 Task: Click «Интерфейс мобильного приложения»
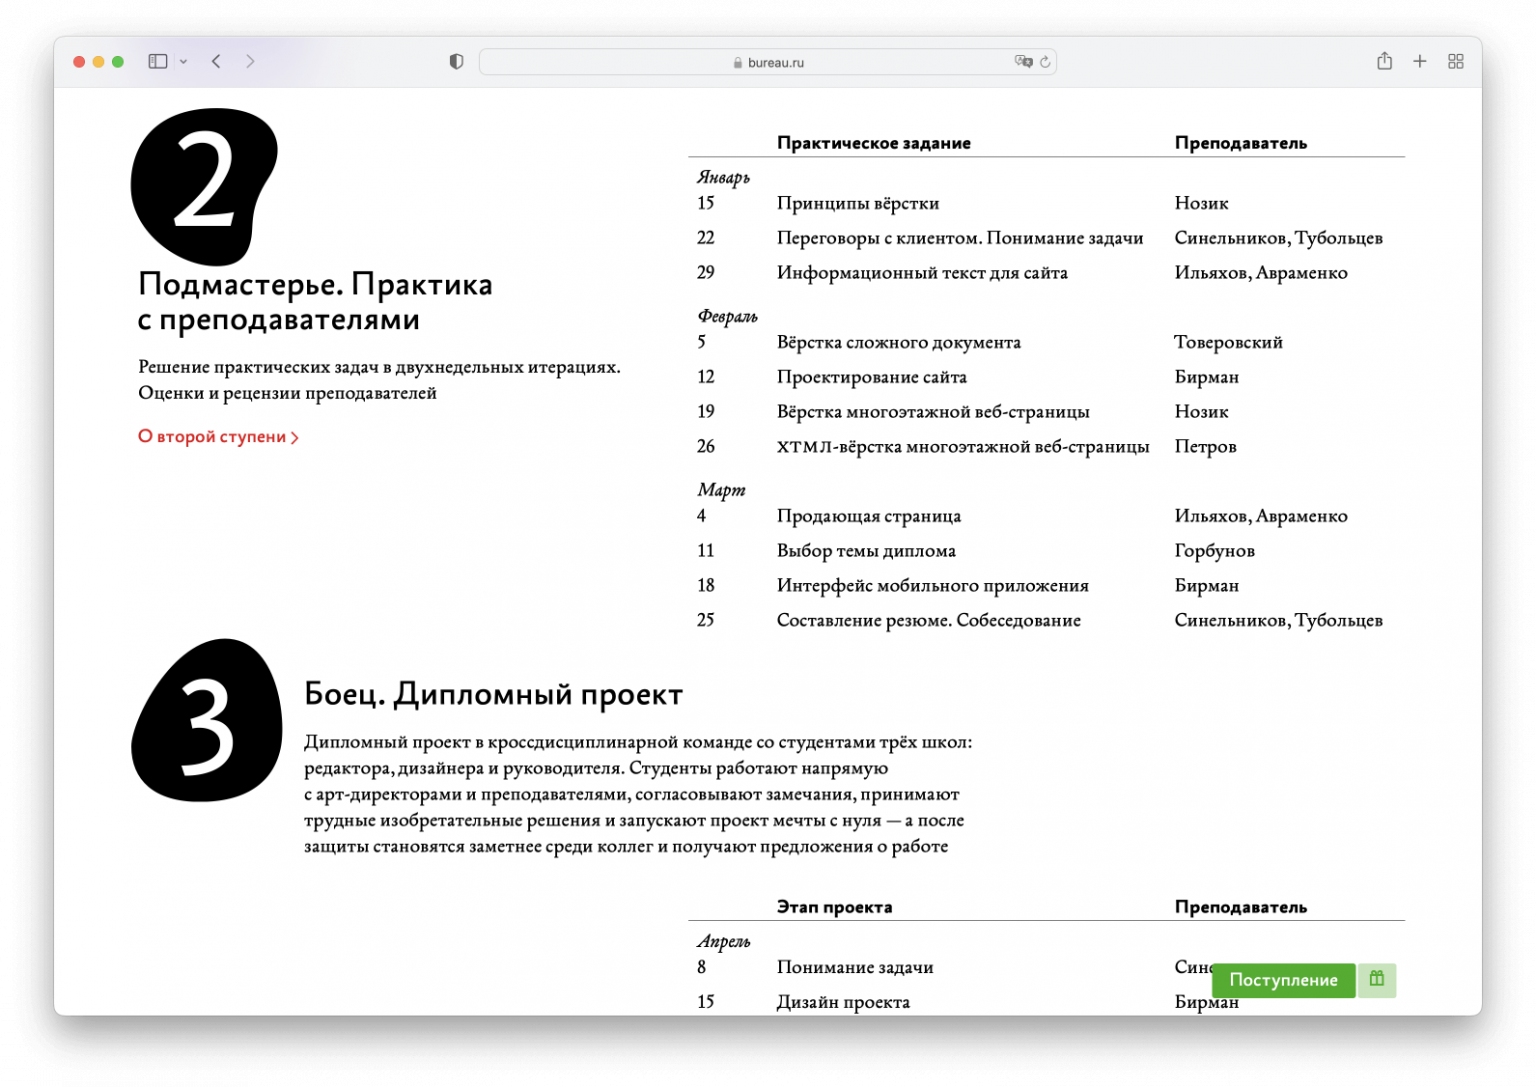point(933,586)
